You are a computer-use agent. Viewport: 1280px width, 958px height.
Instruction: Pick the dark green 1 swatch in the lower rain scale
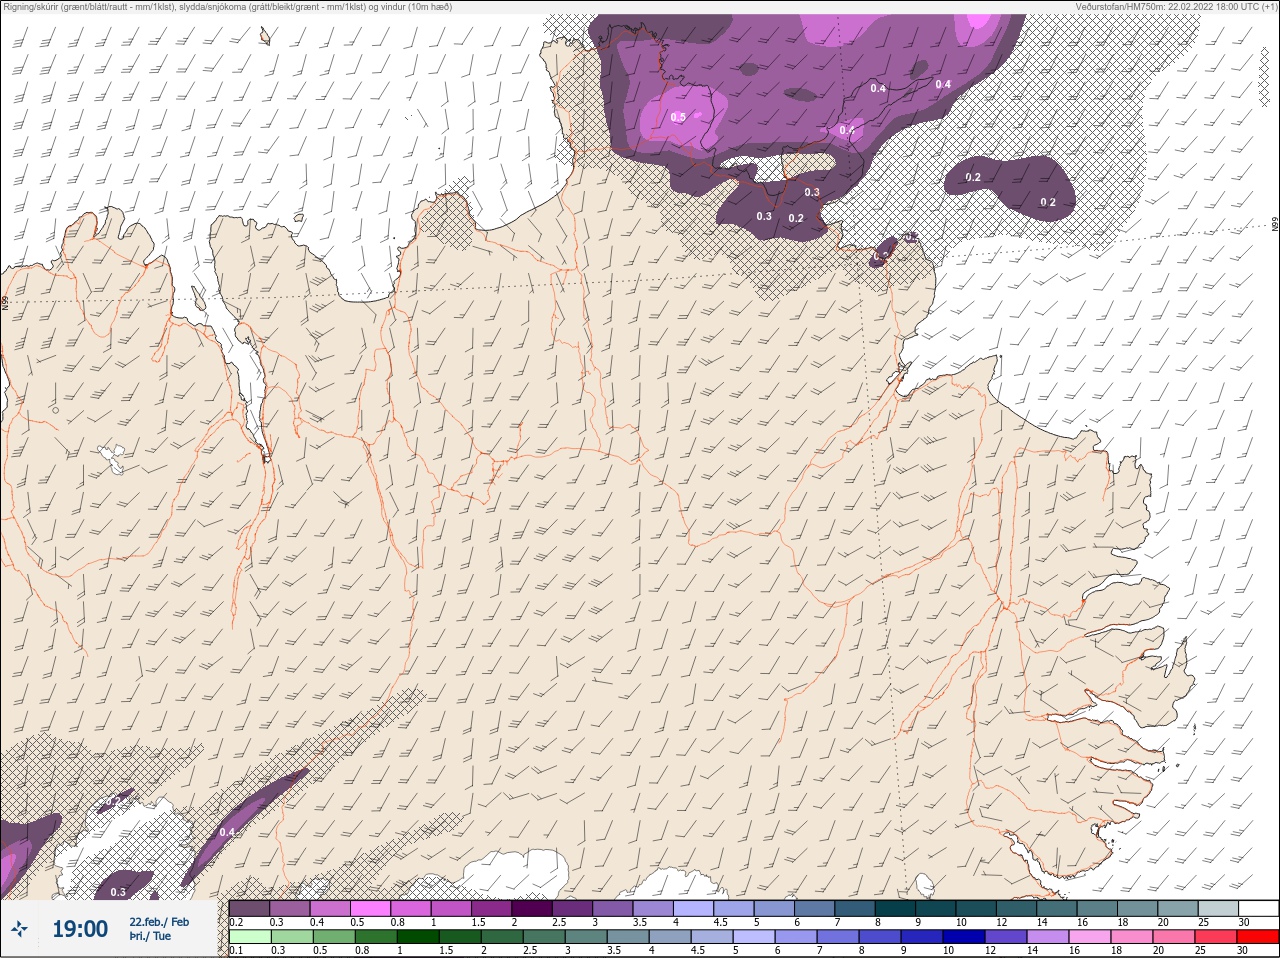[418, 937]
